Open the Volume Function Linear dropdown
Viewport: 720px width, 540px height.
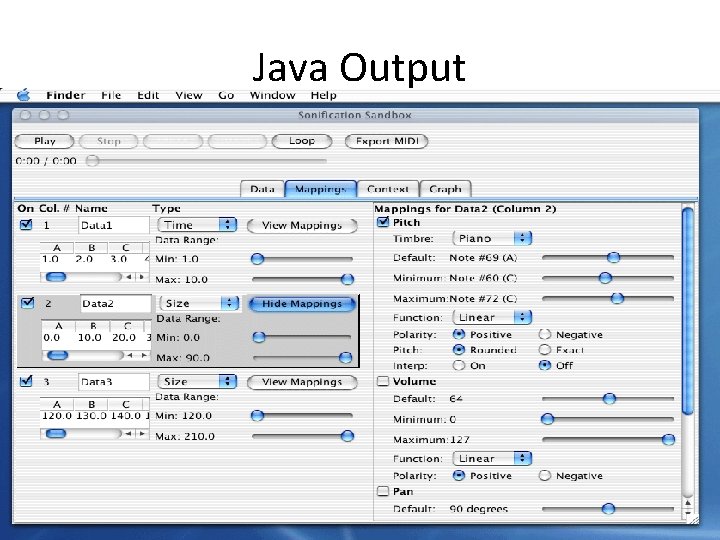point(492,458)
